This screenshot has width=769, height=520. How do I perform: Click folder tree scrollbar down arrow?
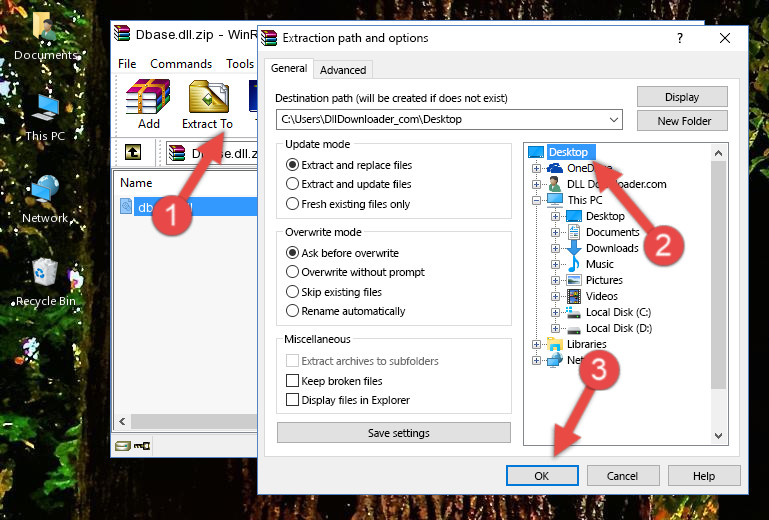click(718, 436)
